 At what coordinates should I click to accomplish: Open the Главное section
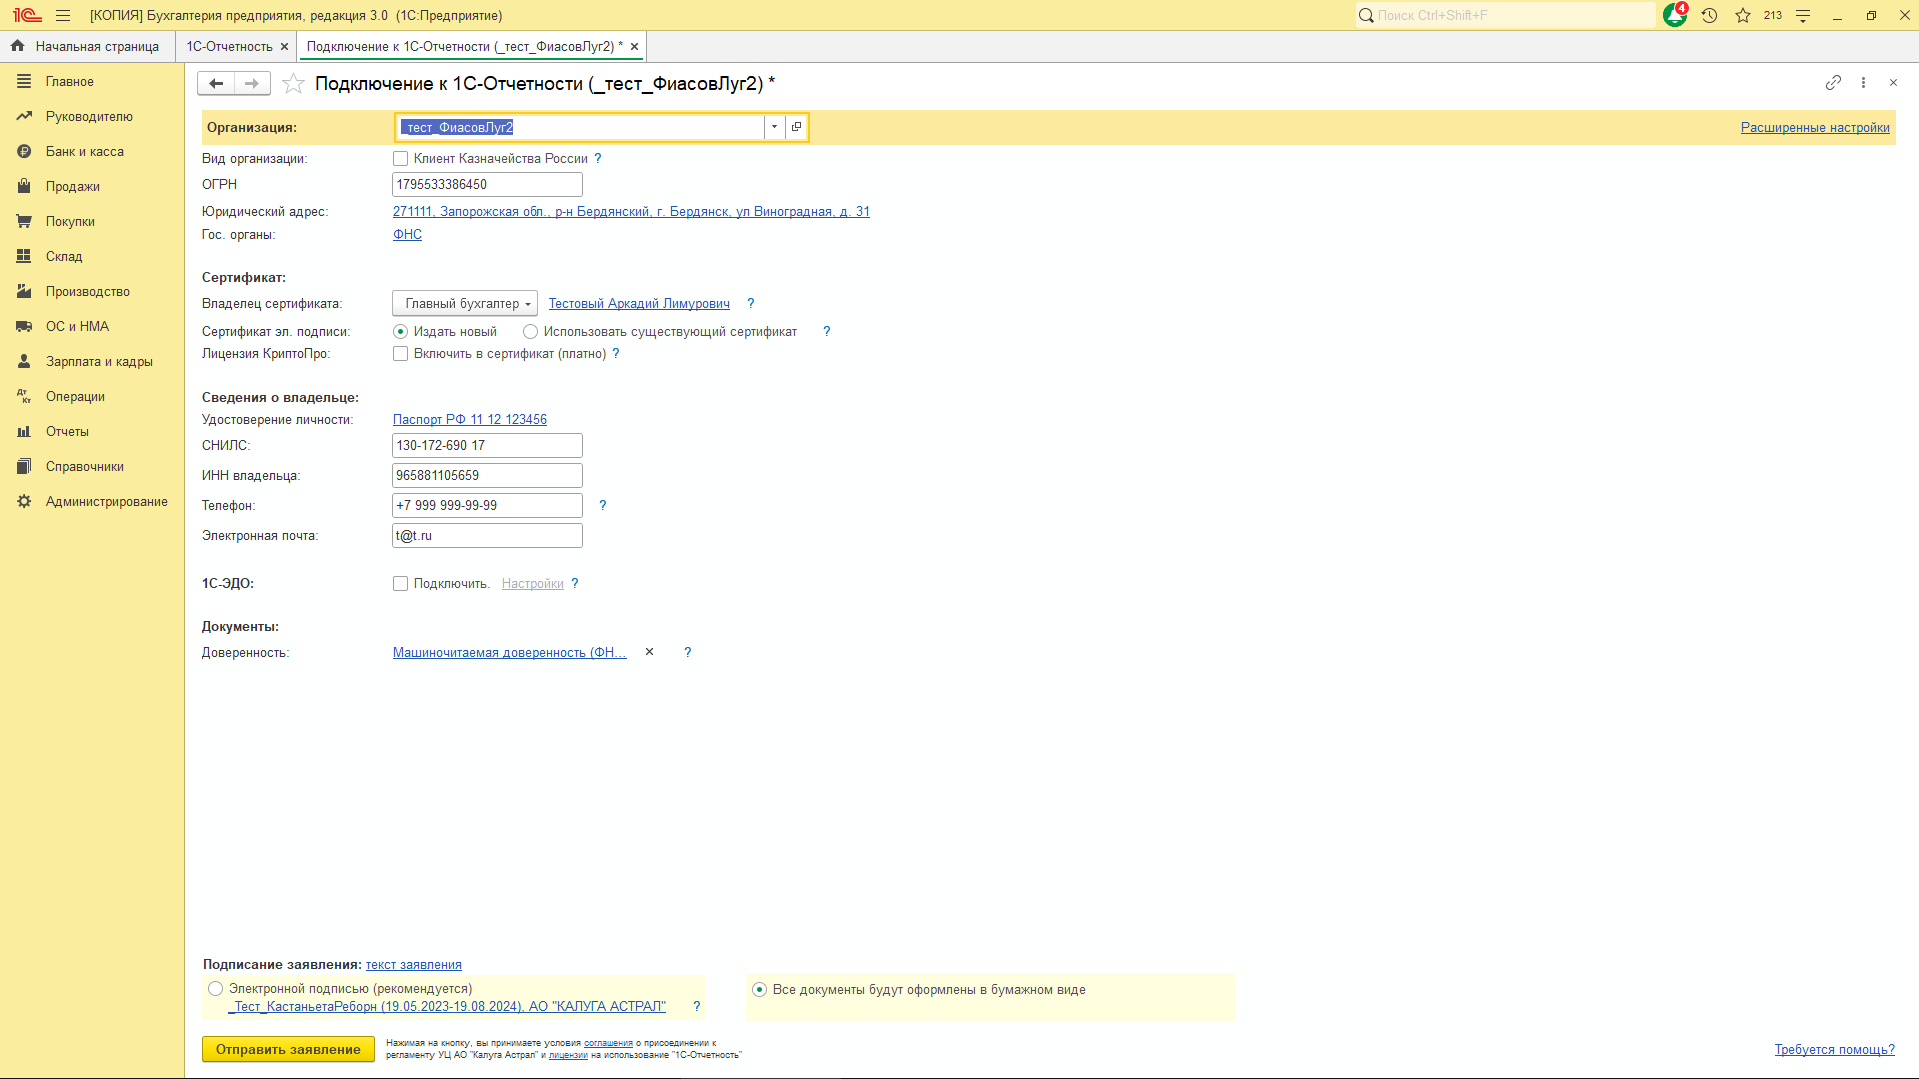point(70,81)
